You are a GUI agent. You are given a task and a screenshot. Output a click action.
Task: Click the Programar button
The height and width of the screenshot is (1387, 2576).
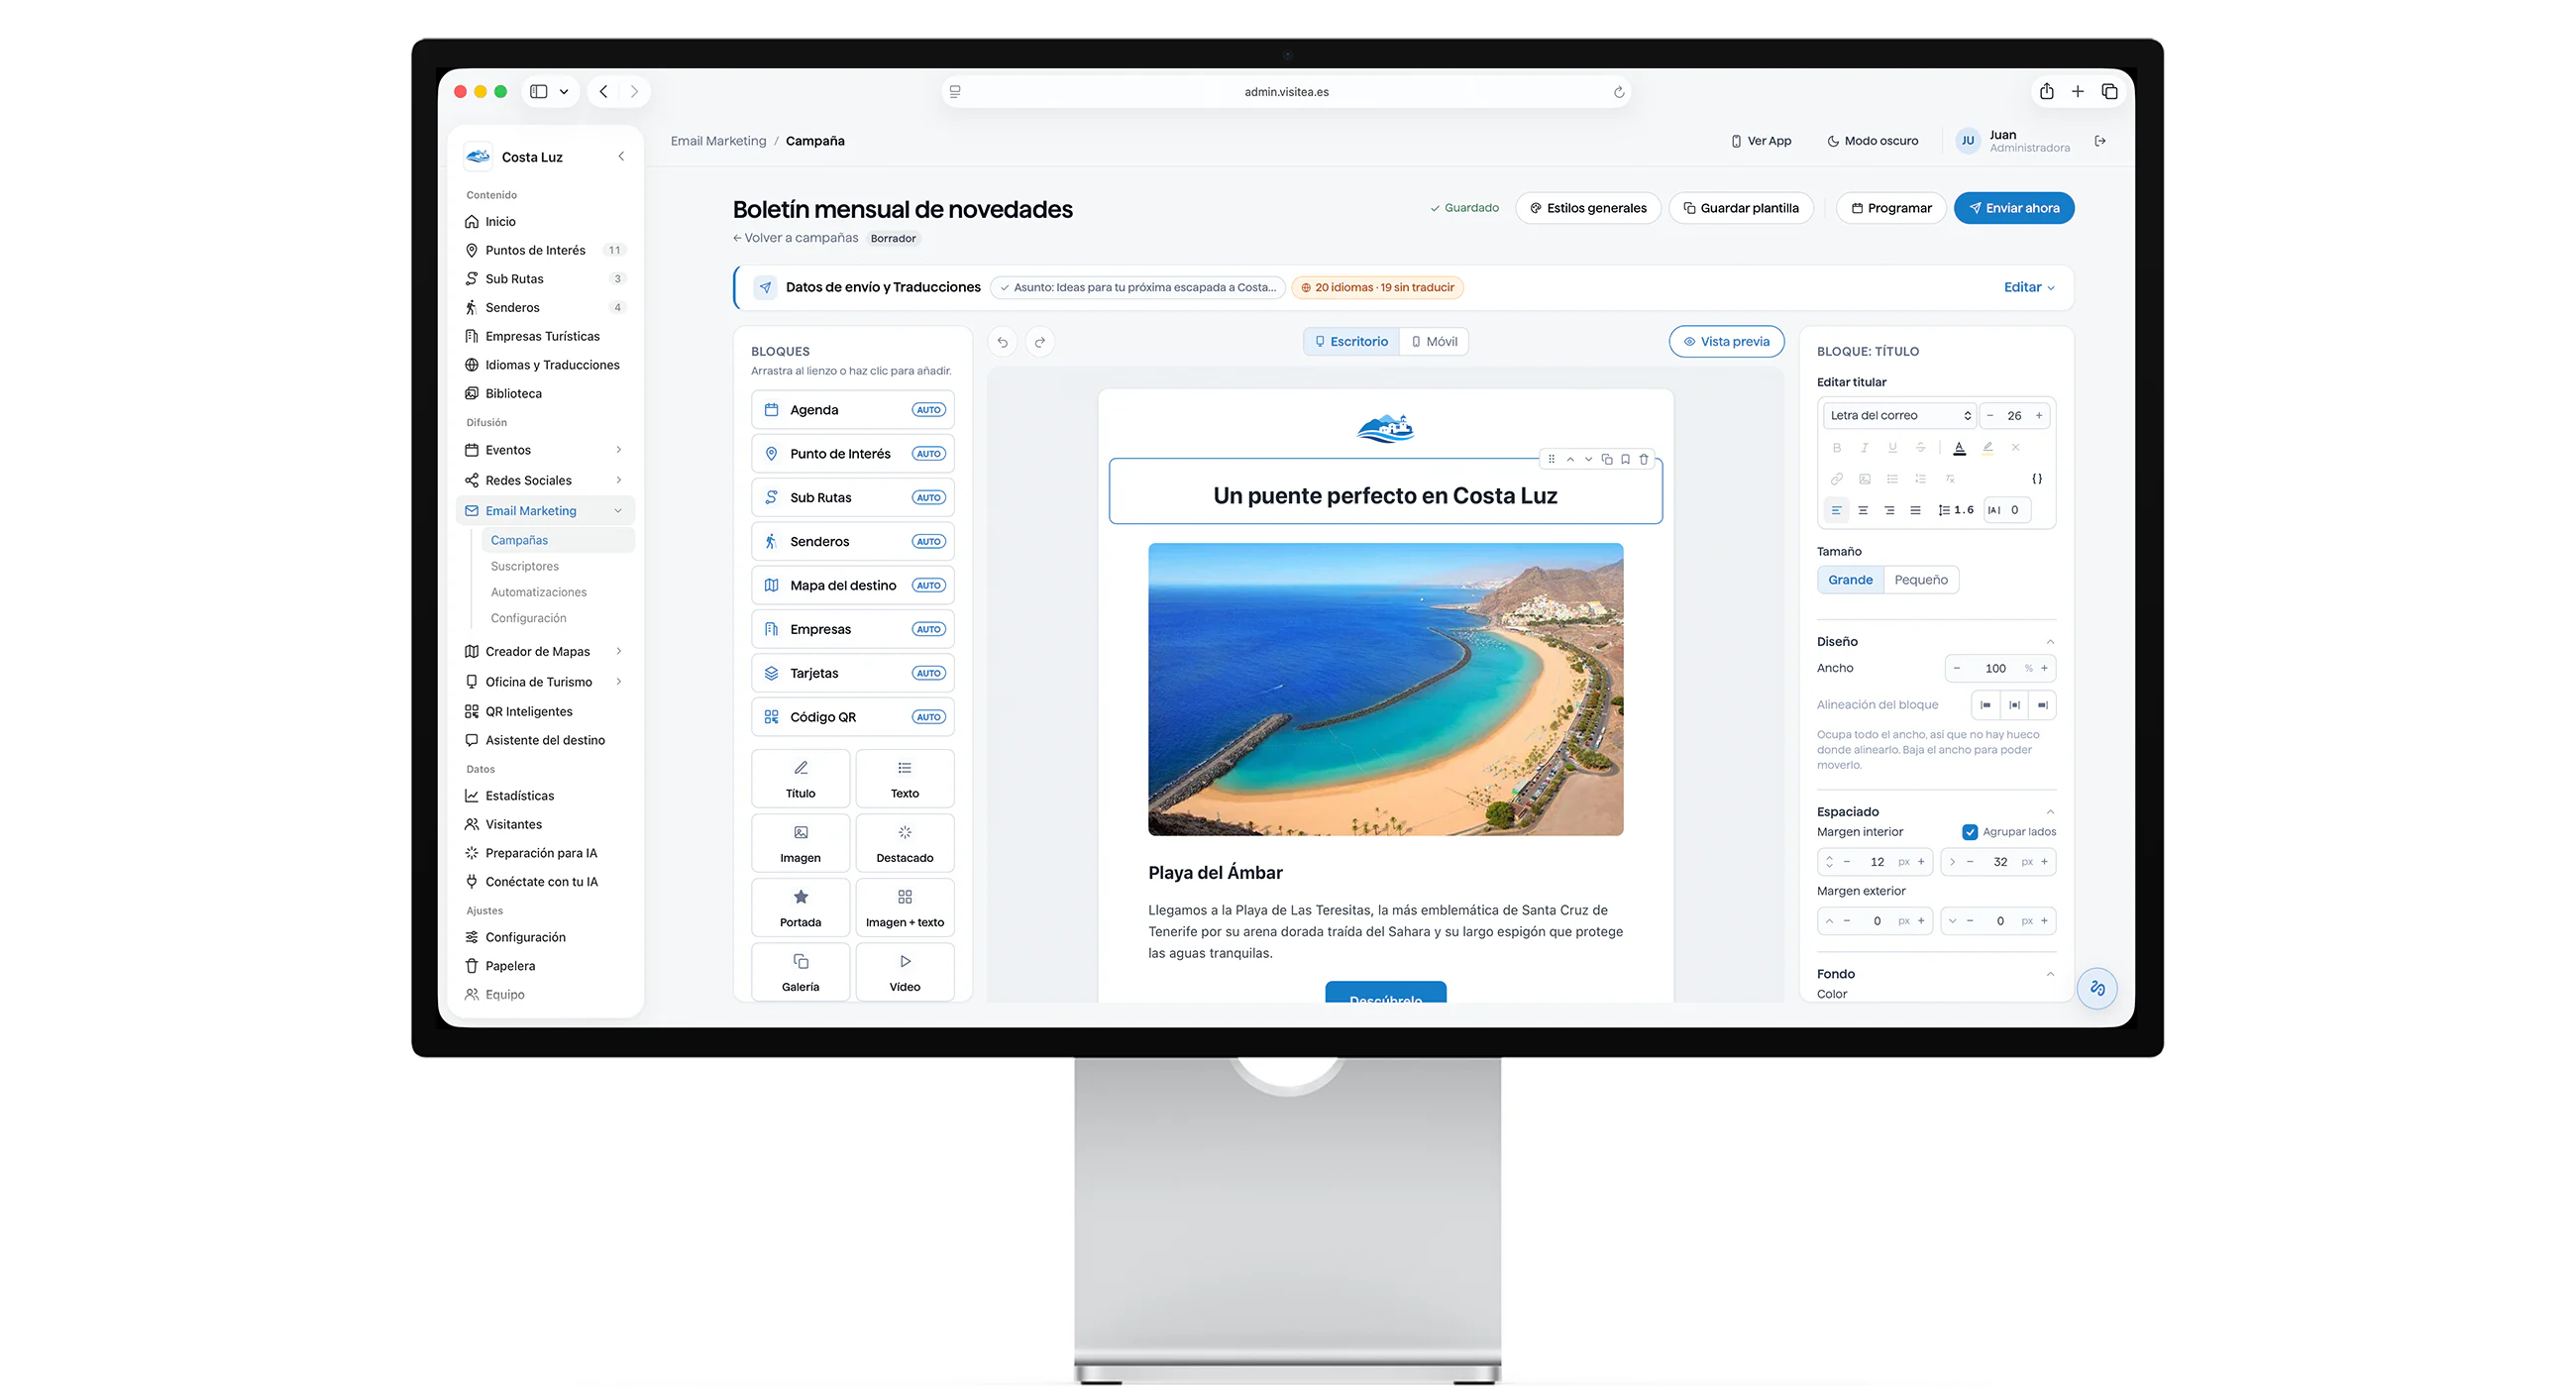1890,208
